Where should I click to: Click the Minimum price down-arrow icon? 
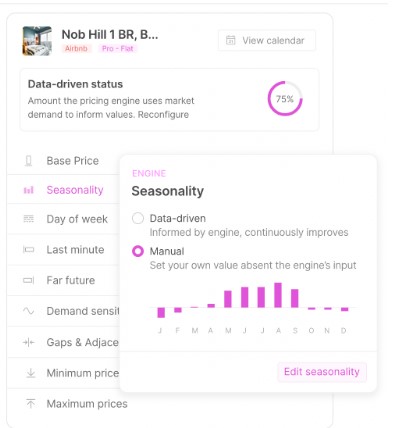tap(31, 373)
